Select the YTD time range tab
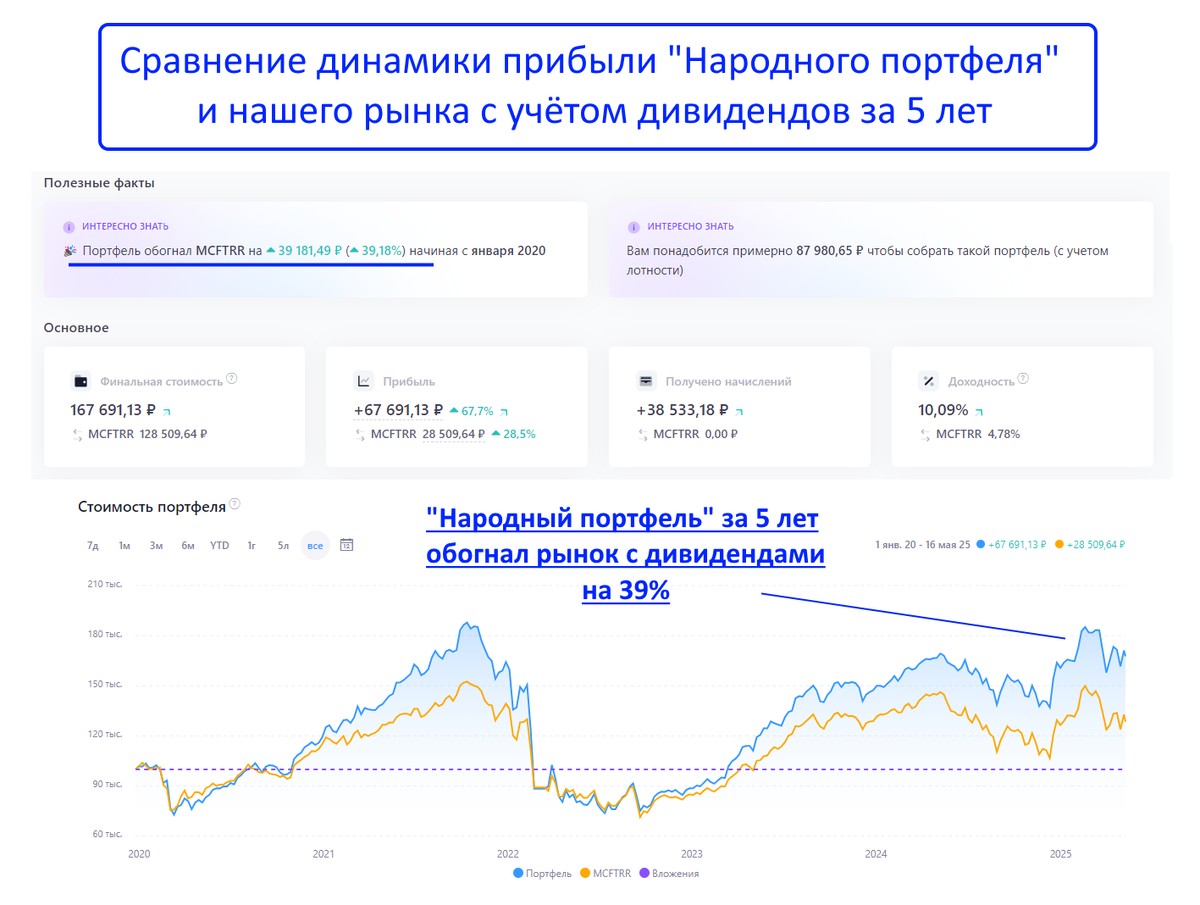The width and height of the screenshot is (1200, 905). click(x=219, y=545)
